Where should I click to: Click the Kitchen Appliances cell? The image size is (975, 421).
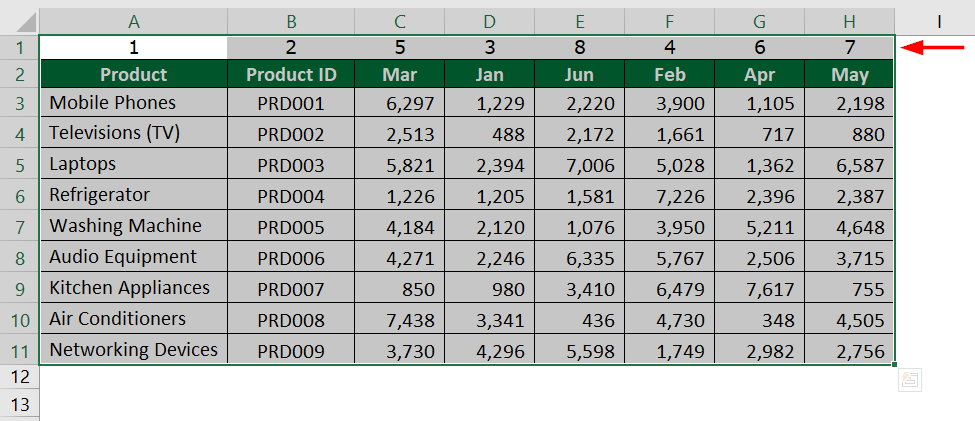pyautogui.click(x=134, y=288)
